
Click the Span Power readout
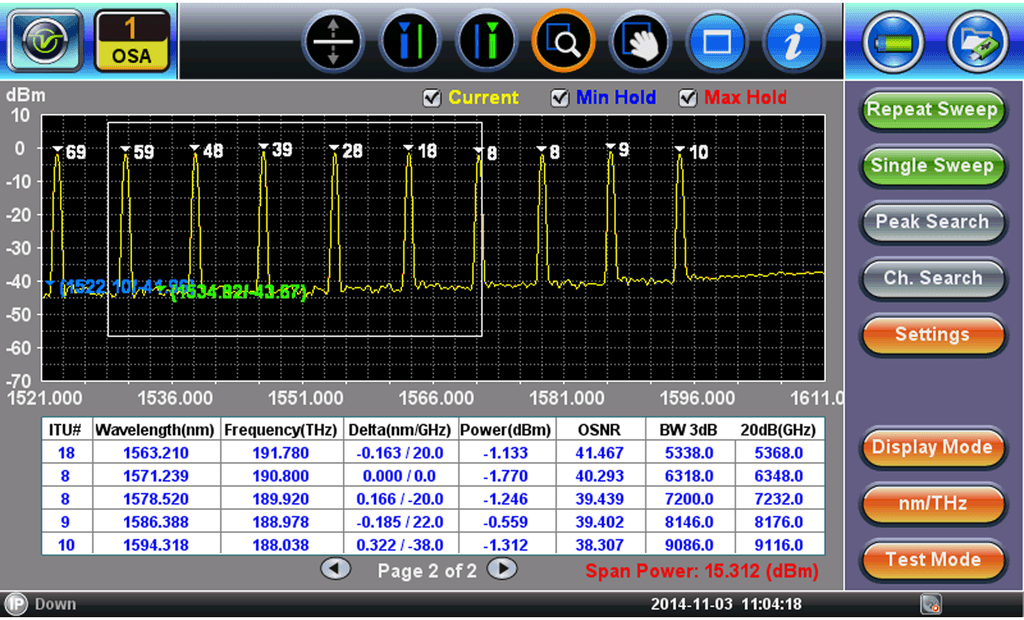(x=701, y=571)
